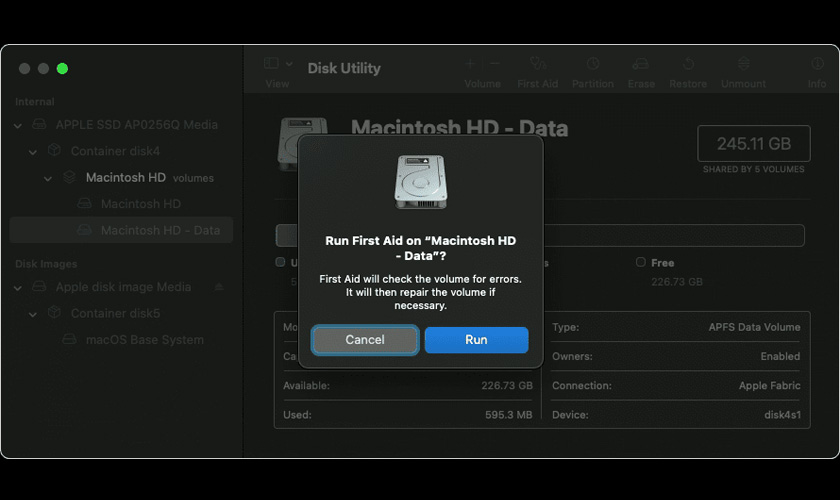The image size is (840, 500).
Task: Click the Macintosh HD - Data heading
Action: tap(459, 129)
